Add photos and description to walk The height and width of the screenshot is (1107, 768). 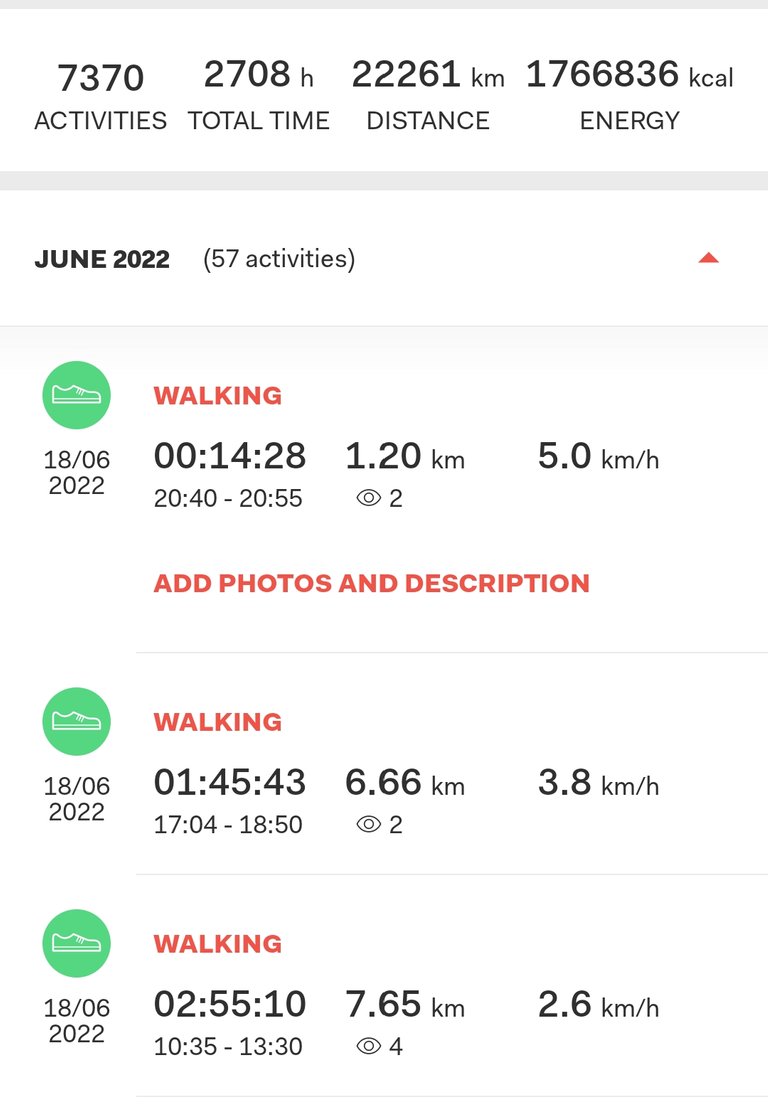pos(371,583)
